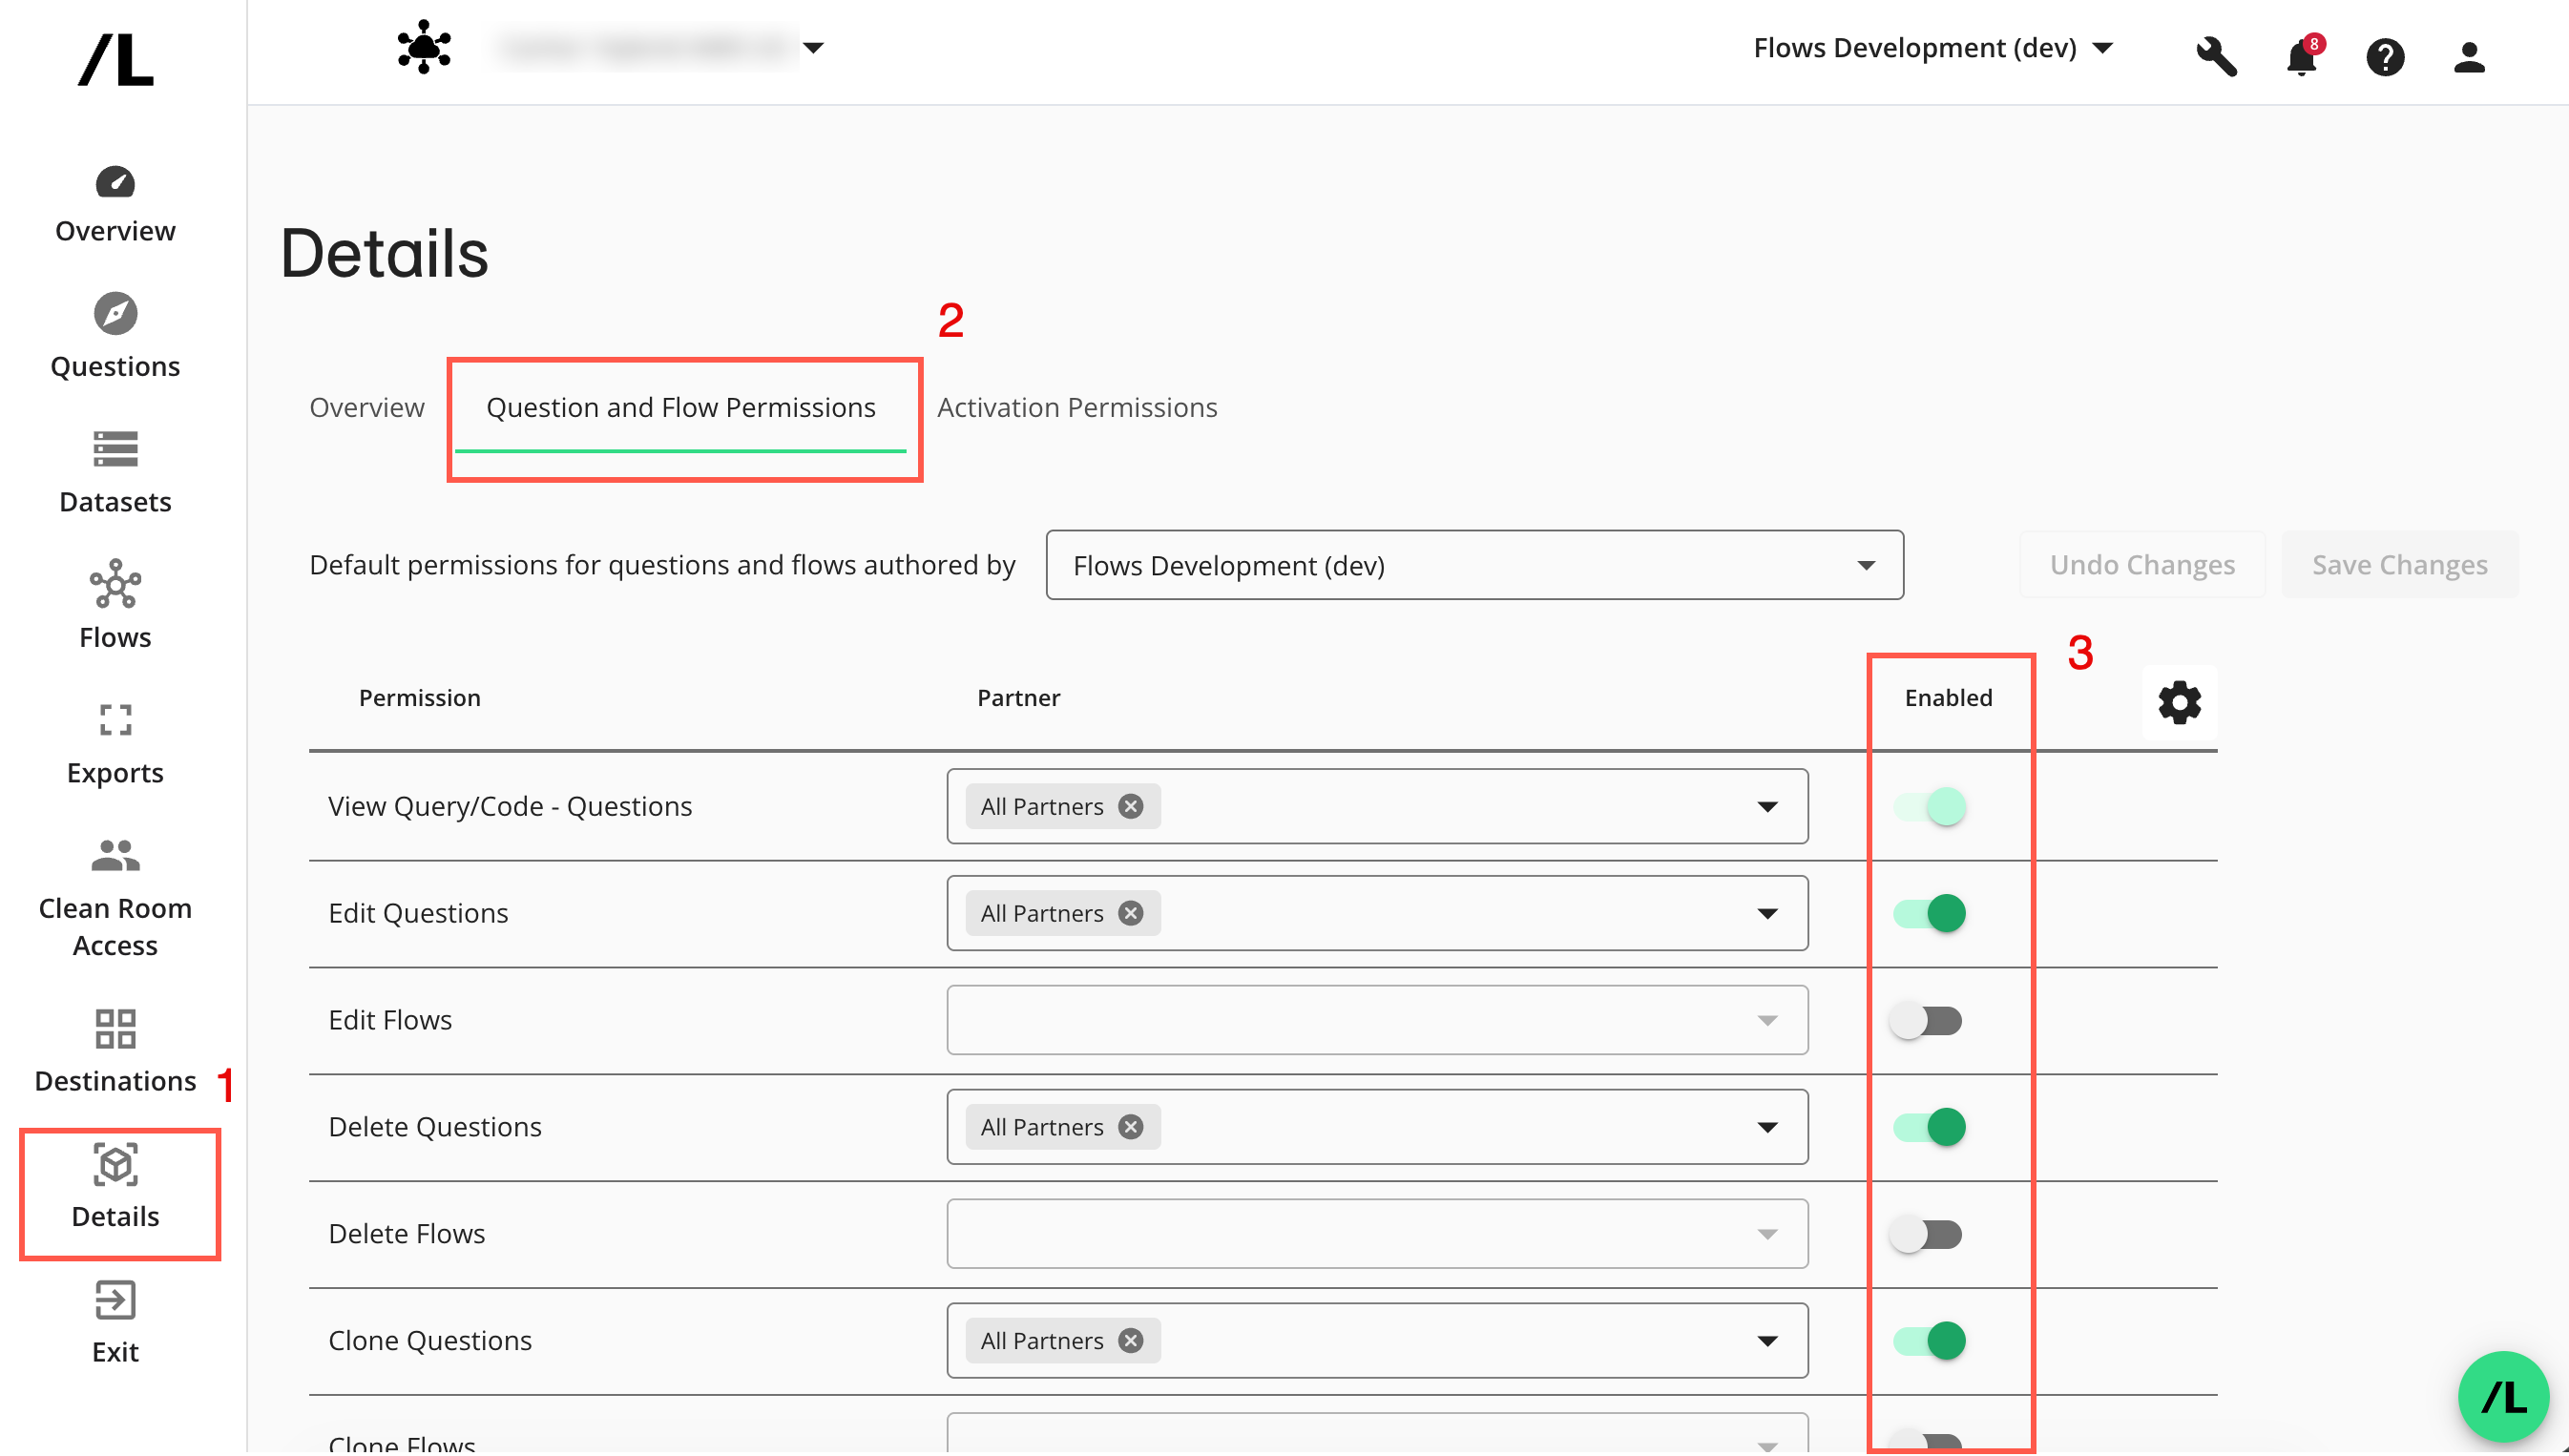Image resolution: width=2569 pixels, height=1456 pixels.
Task: Open table settings gear icon
Action: 2179,703
